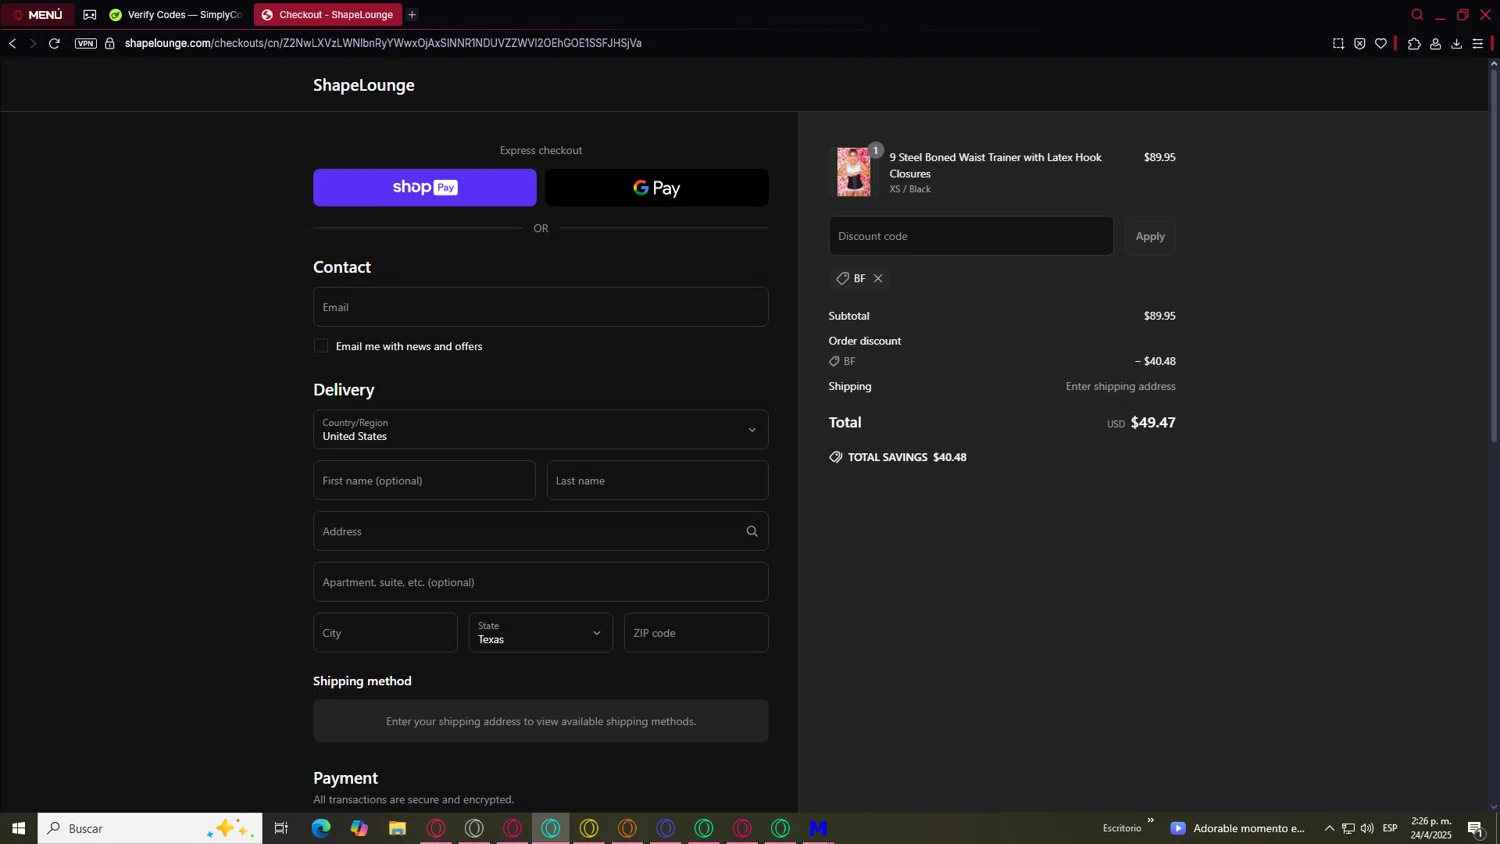Open the State Texas dropdown
Screen dimensions: 1500x844
click(541, 633)
